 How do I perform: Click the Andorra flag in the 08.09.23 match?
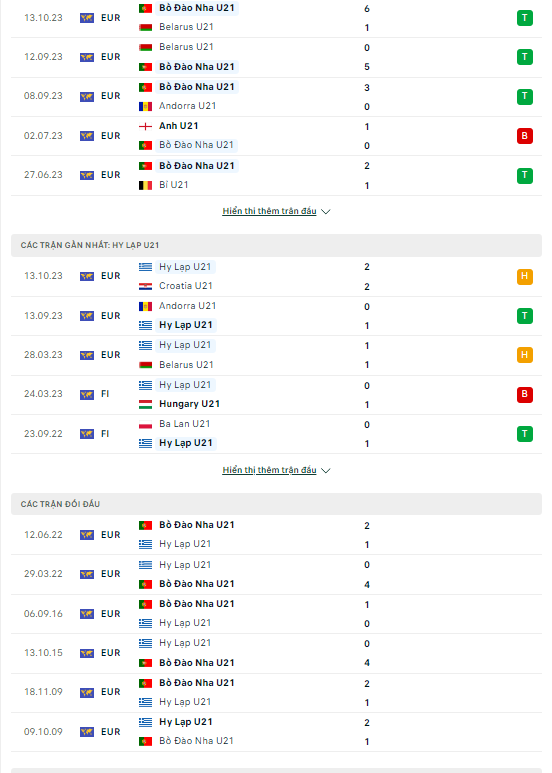[145, 106]
